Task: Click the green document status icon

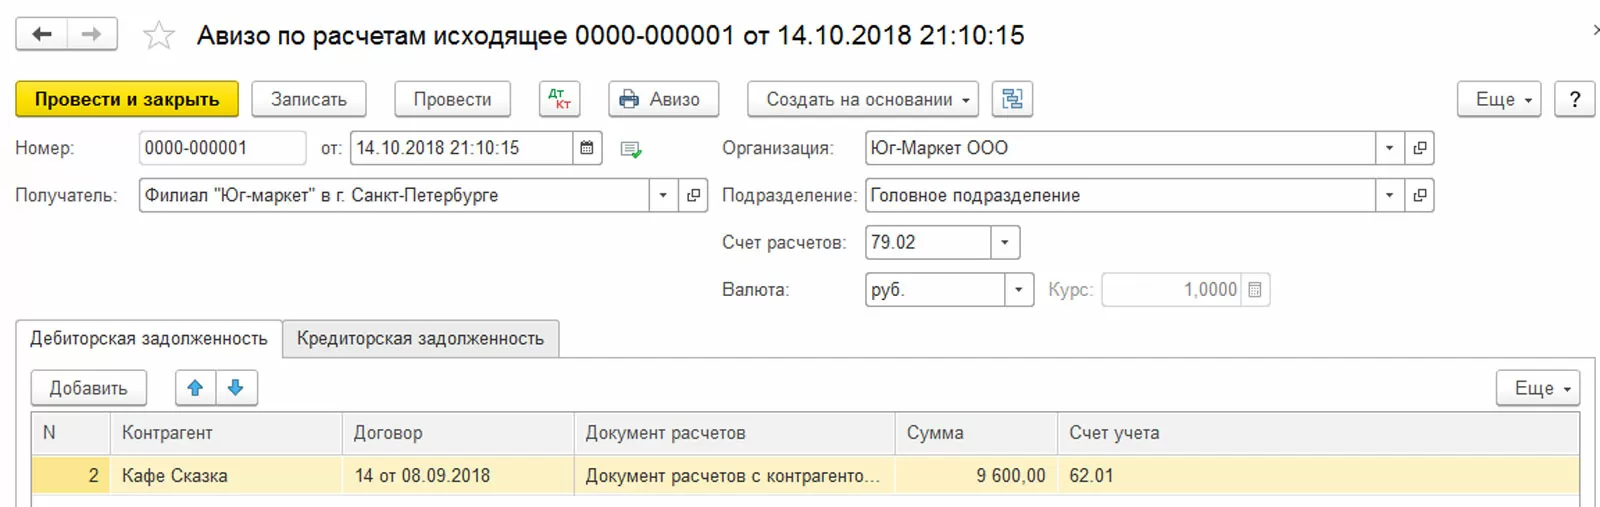Action: (x=631, y=149)
